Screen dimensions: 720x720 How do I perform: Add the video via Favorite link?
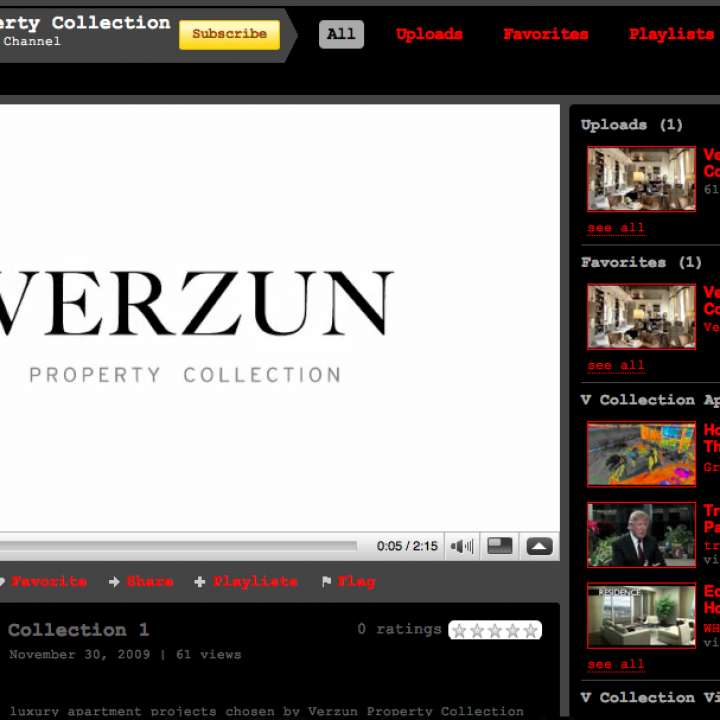pos(49,582)
